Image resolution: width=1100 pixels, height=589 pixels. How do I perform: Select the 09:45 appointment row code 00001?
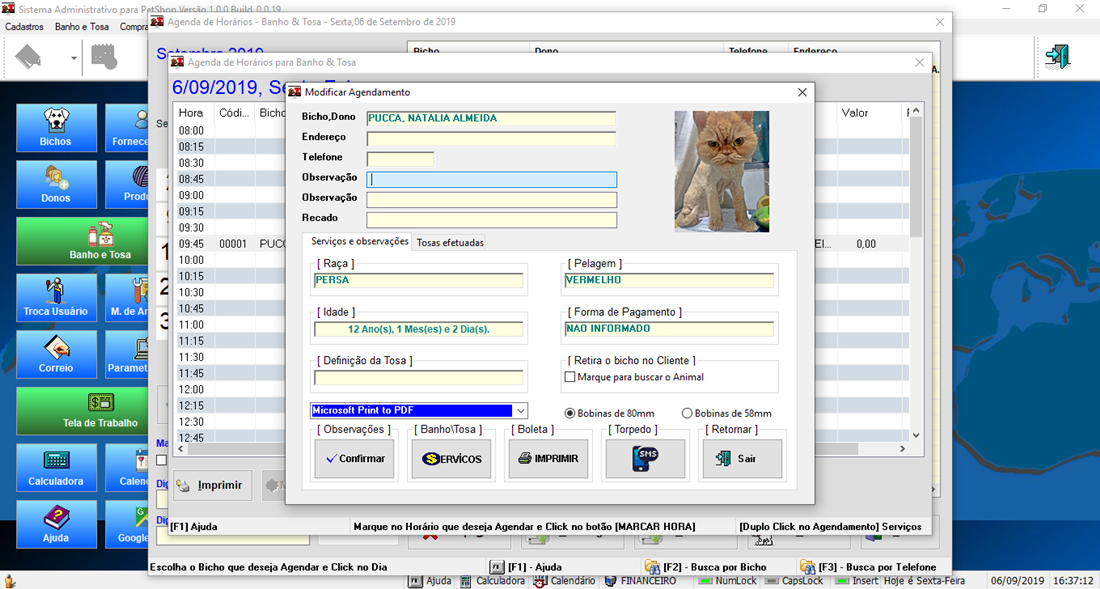230,244
